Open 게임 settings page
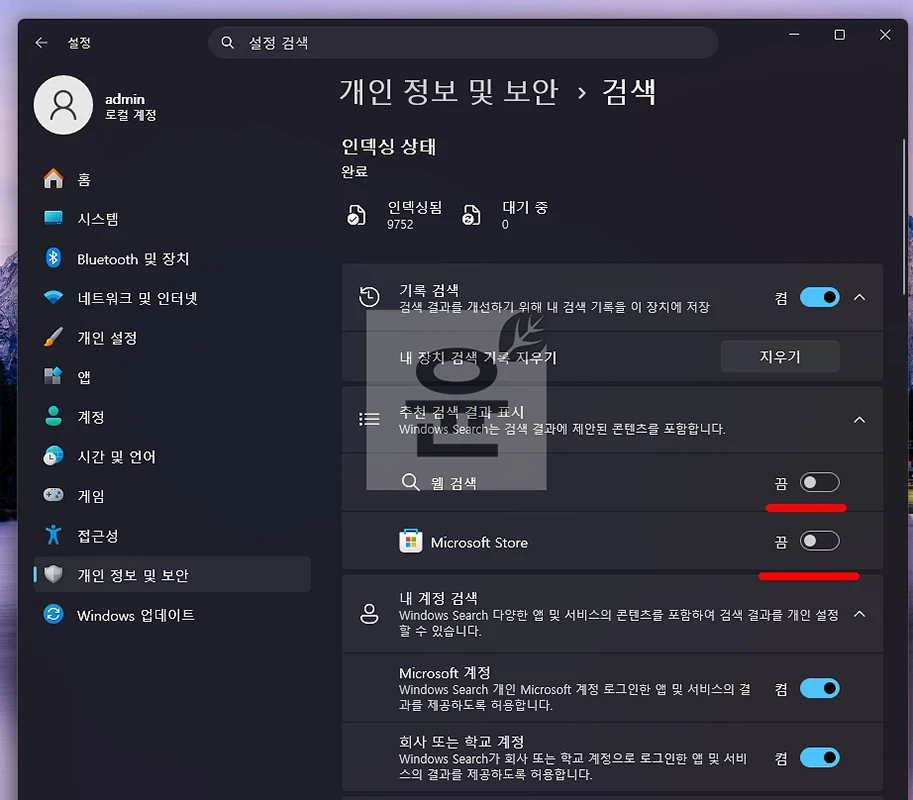The image size is (913, 800). click(172, 495)
